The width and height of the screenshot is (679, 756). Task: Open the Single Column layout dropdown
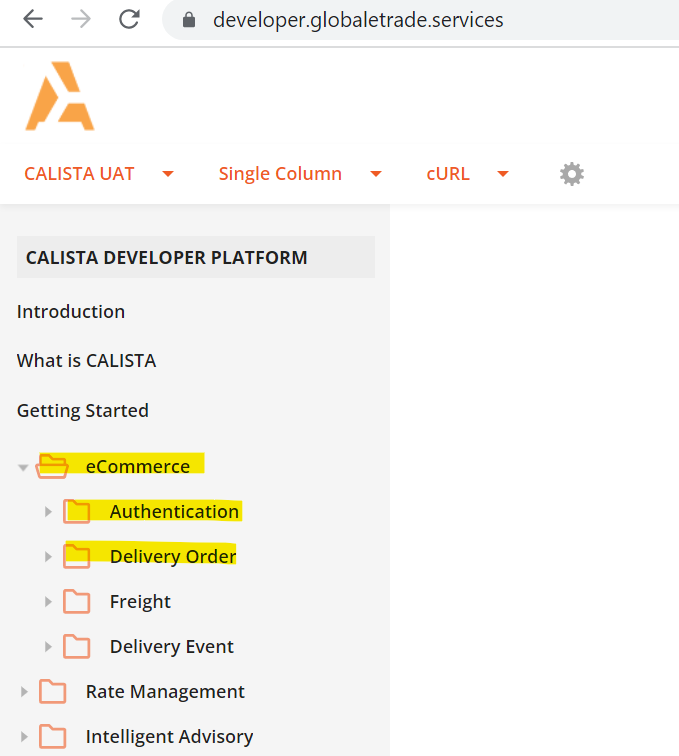click(x=300, y=174)
